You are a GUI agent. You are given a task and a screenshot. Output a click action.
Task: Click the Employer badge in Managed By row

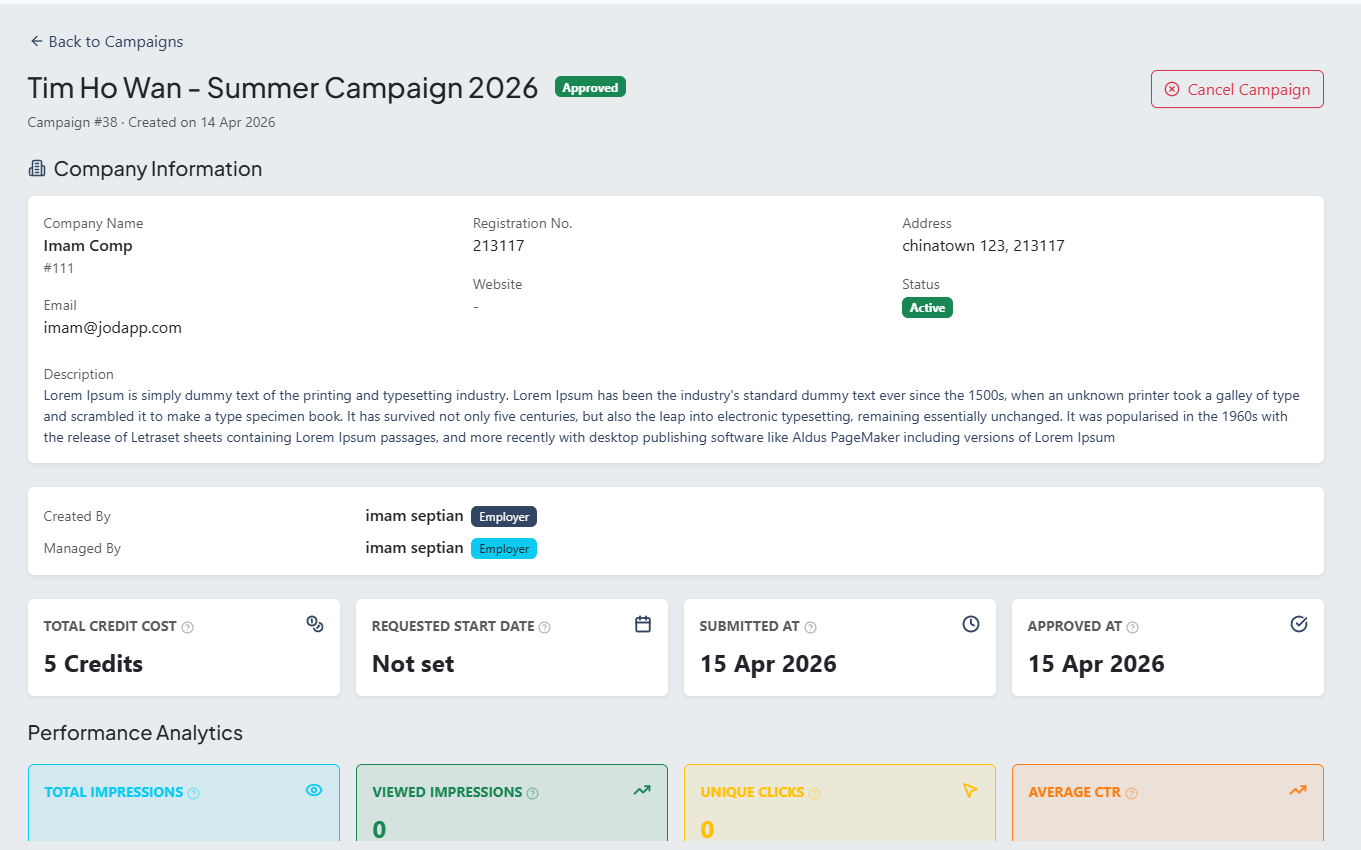coord(504,549)
